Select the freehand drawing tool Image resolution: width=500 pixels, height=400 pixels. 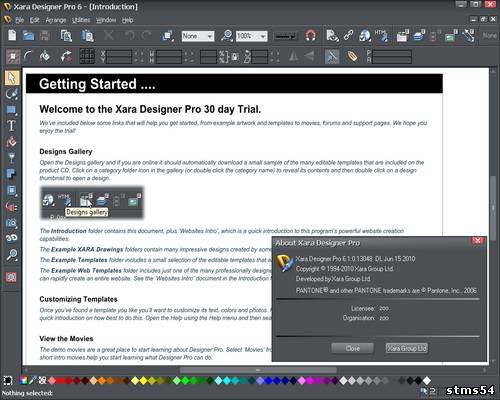point(12,94)
